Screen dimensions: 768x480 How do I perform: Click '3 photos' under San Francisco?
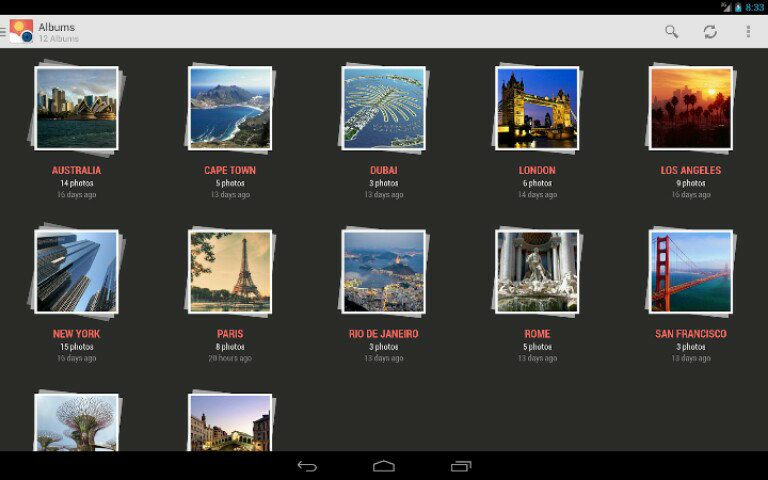pos(691,347)
